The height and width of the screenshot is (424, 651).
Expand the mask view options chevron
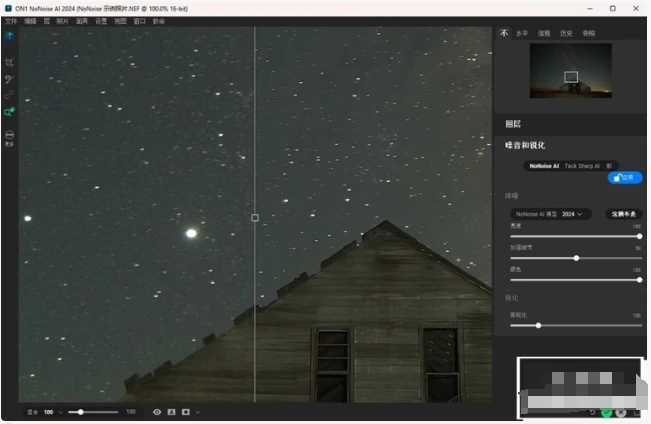(198, 412)
